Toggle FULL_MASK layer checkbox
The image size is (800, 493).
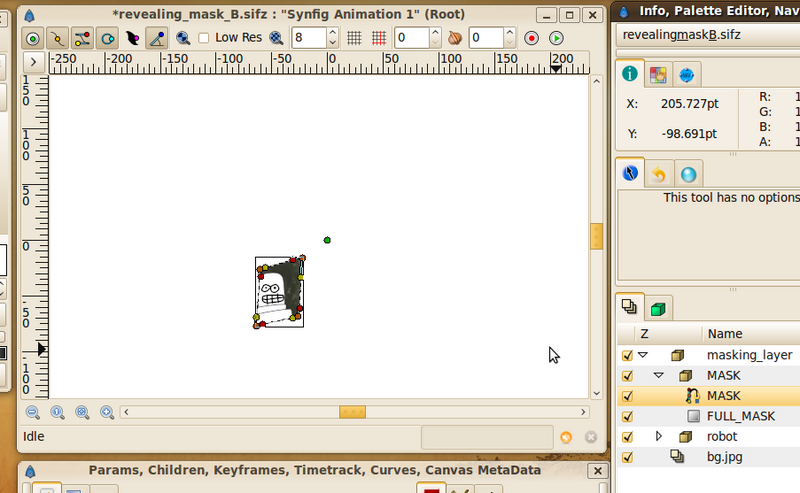click(x=628, y=416)
